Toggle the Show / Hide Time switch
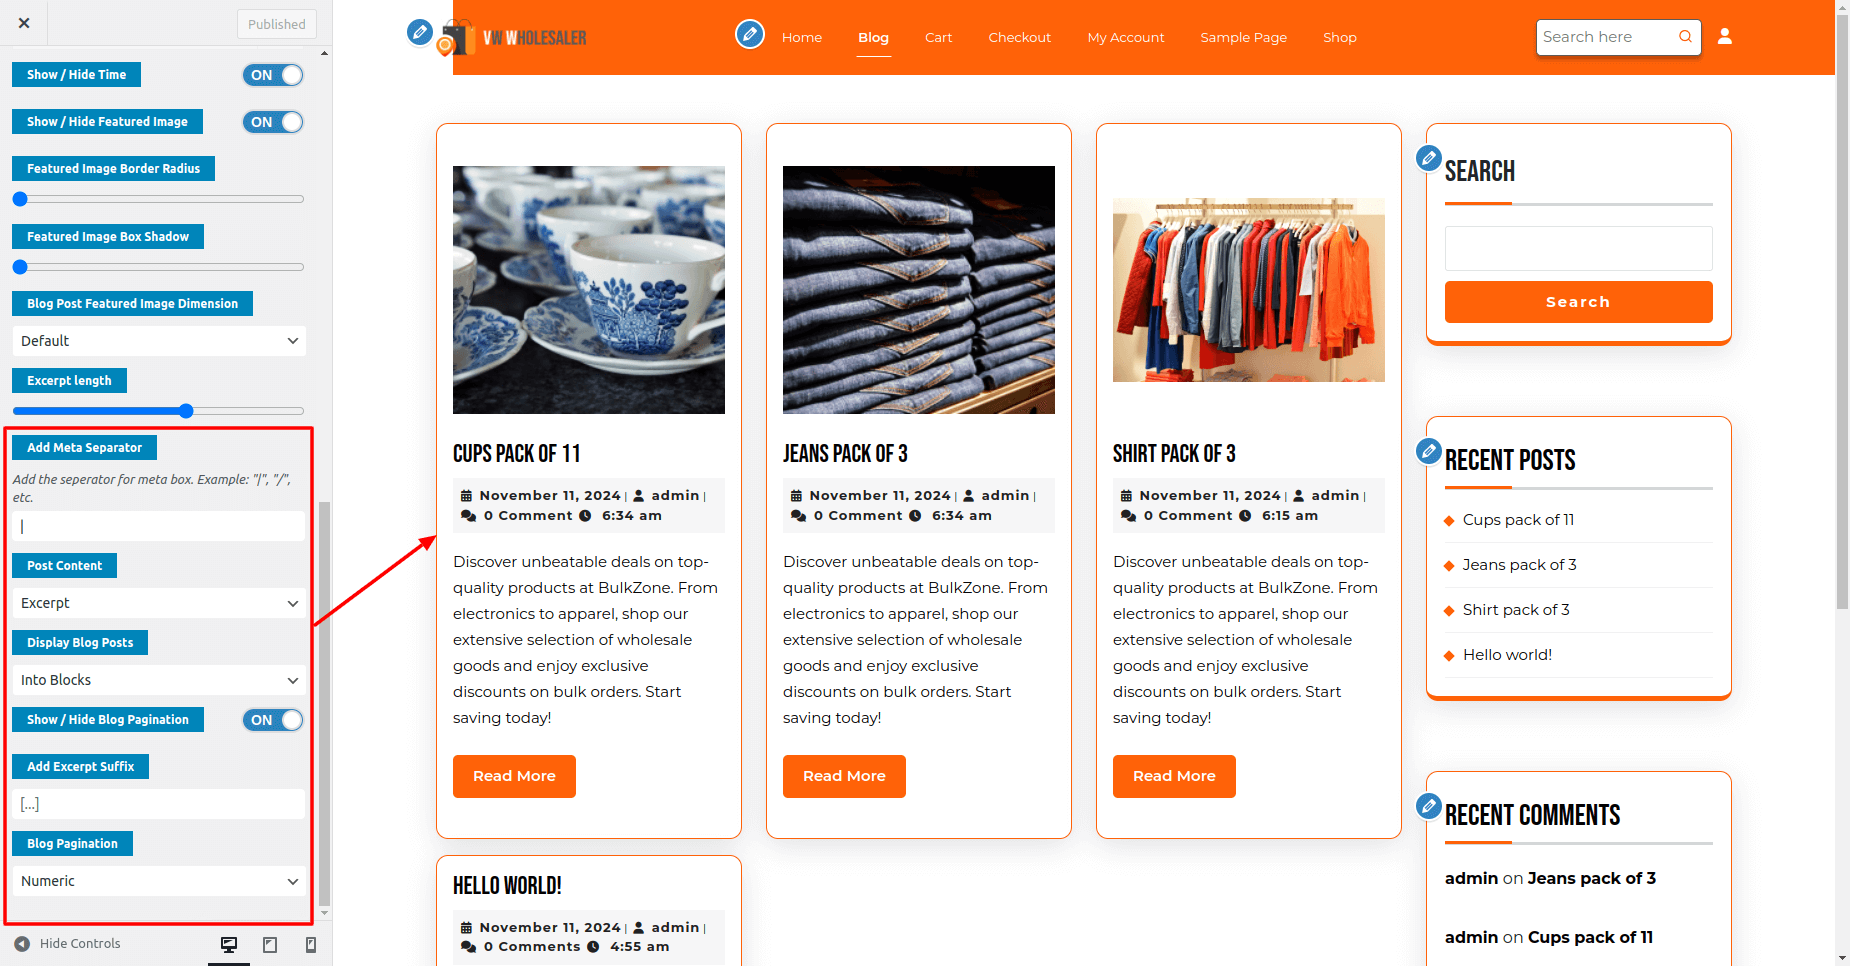Viewport: 1850px width, 966px height. (x=273, y=75)
